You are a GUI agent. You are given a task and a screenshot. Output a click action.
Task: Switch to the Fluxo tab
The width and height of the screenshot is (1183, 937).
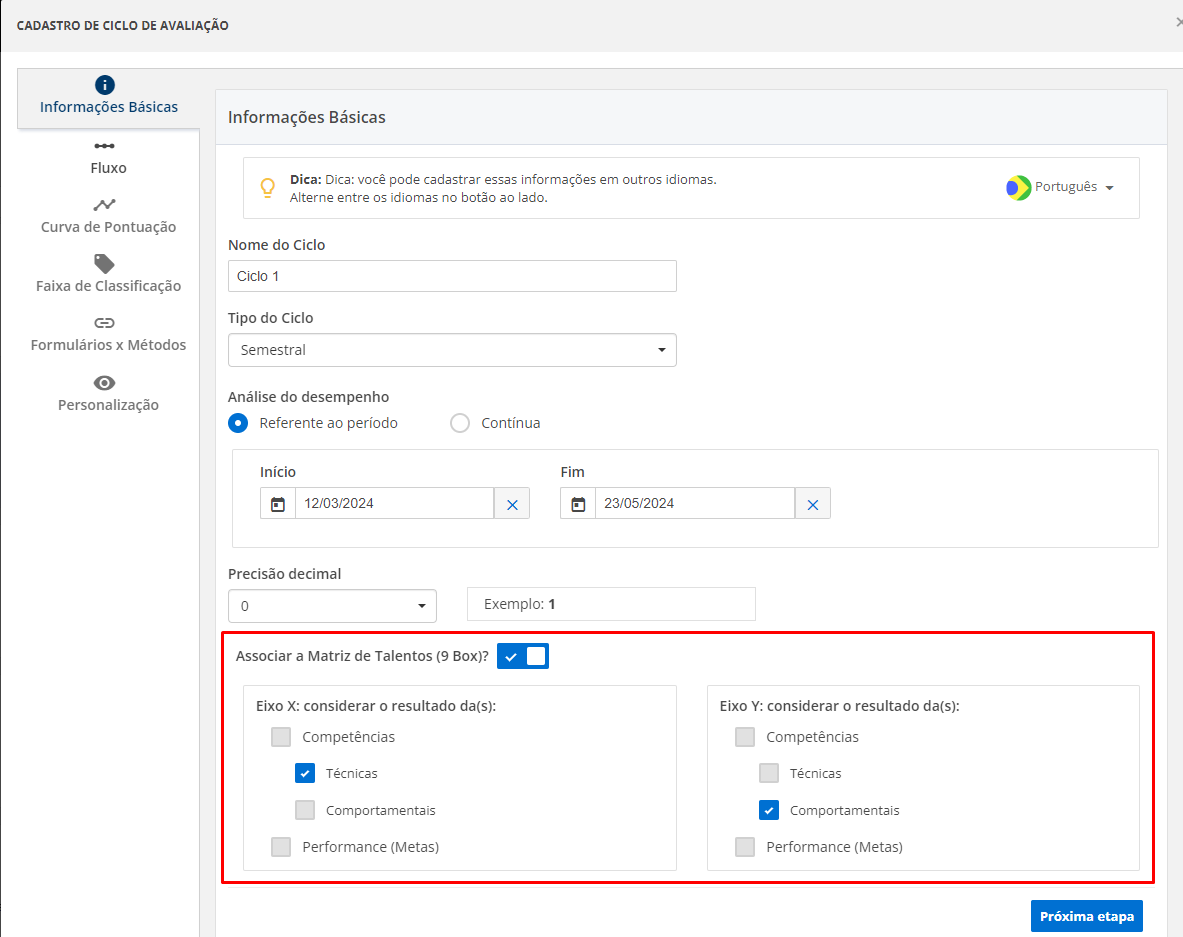pos(108,168)
